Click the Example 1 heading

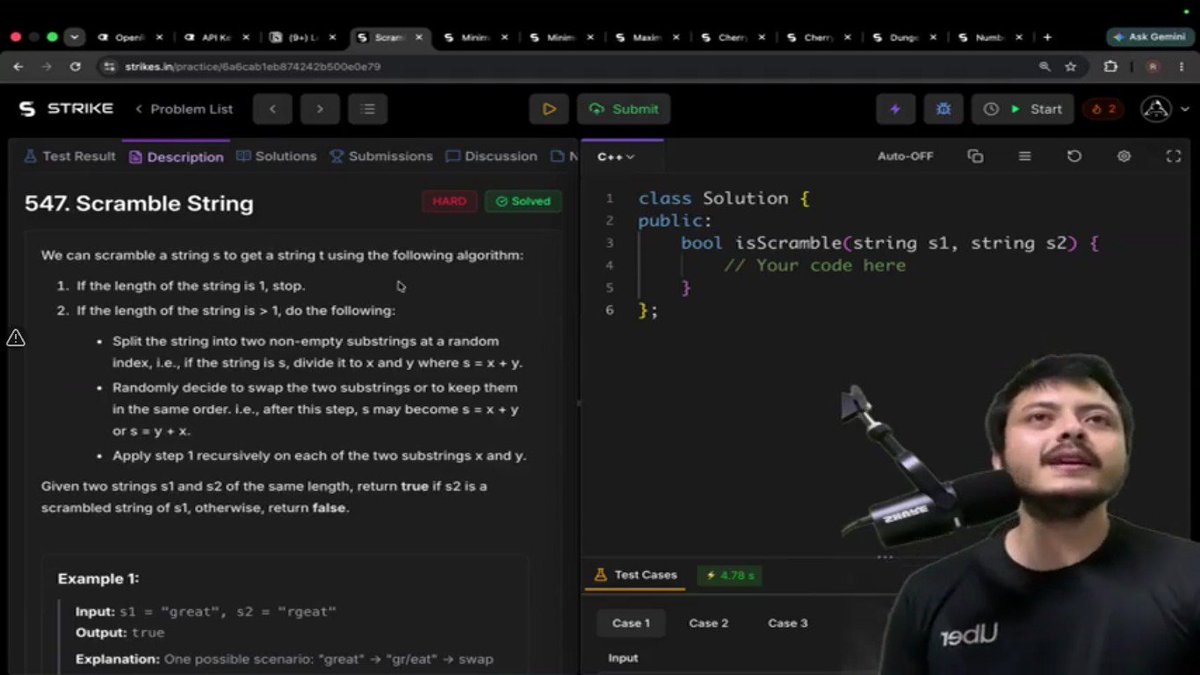[x=98, y=578]
